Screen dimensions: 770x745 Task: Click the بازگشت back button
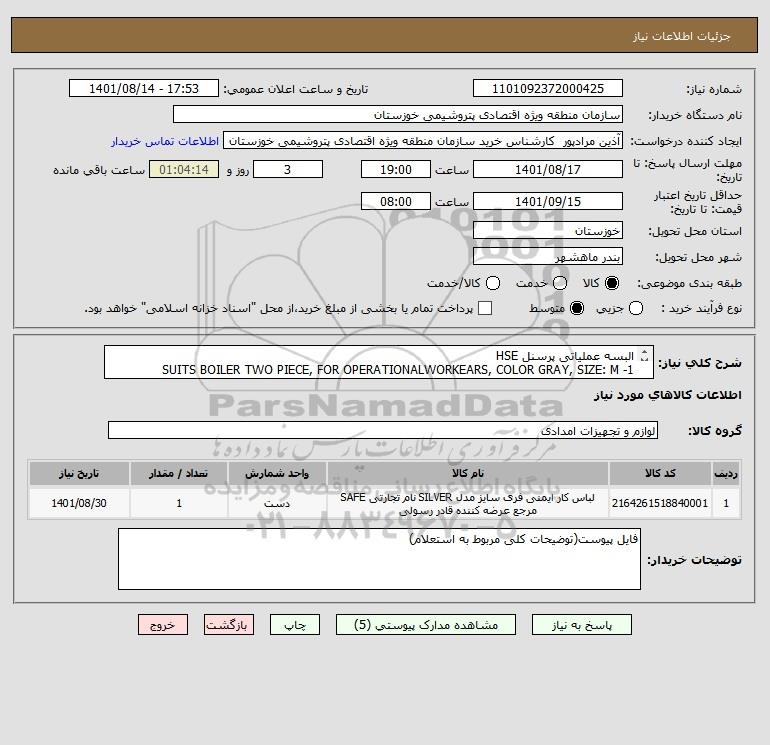point(229,625)
